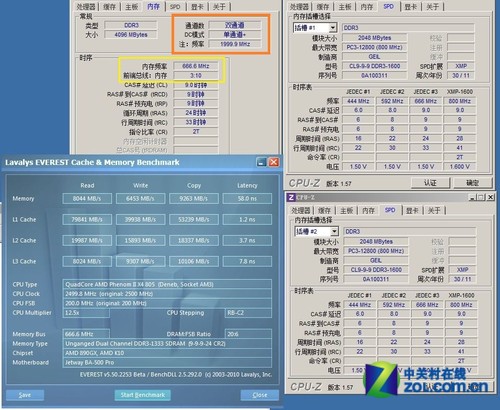Minimize the EVEREST Cache & Memory Benchmark window
The height and width of the screenshot is (410, 500).
click(262, 162)
